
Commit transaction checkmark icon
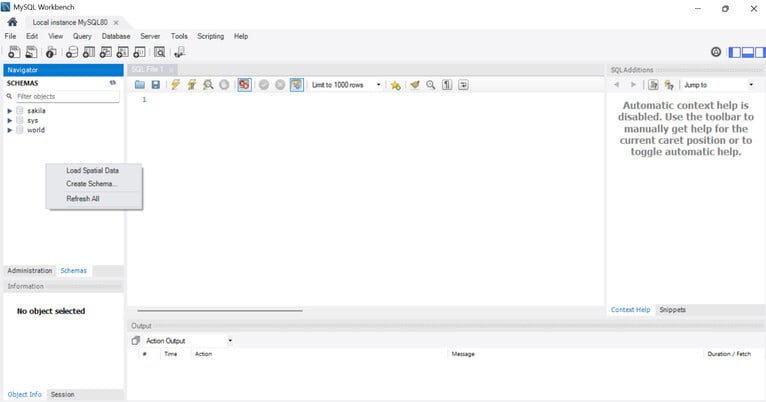point(264,85)
